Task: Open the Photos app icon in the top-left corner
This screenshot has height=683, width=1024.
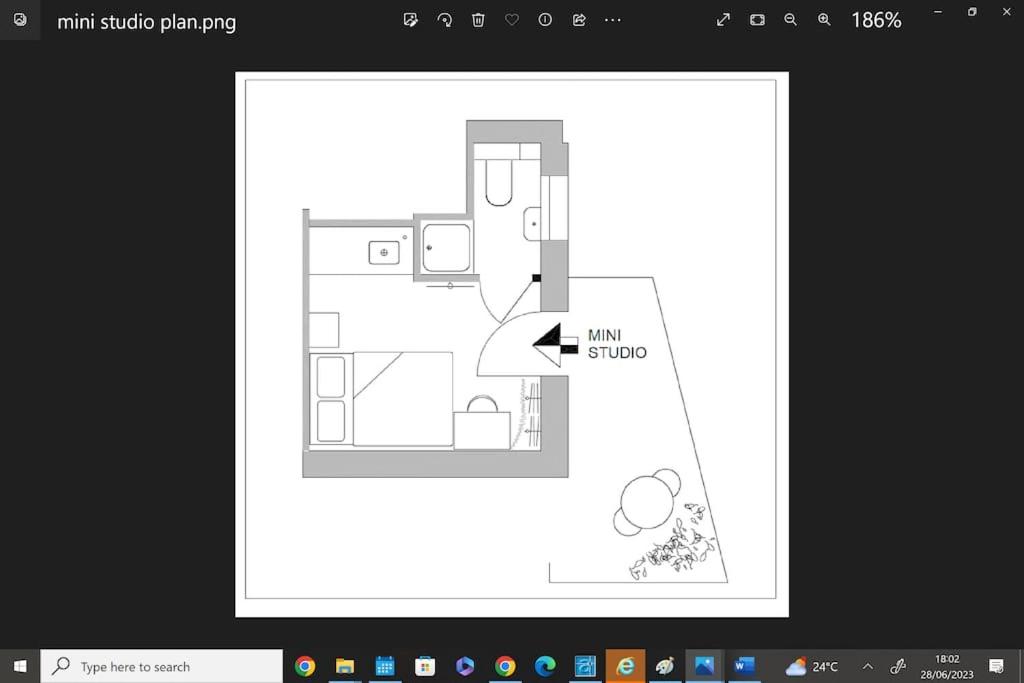Action: pyautogui.click(x=20, y=20)
